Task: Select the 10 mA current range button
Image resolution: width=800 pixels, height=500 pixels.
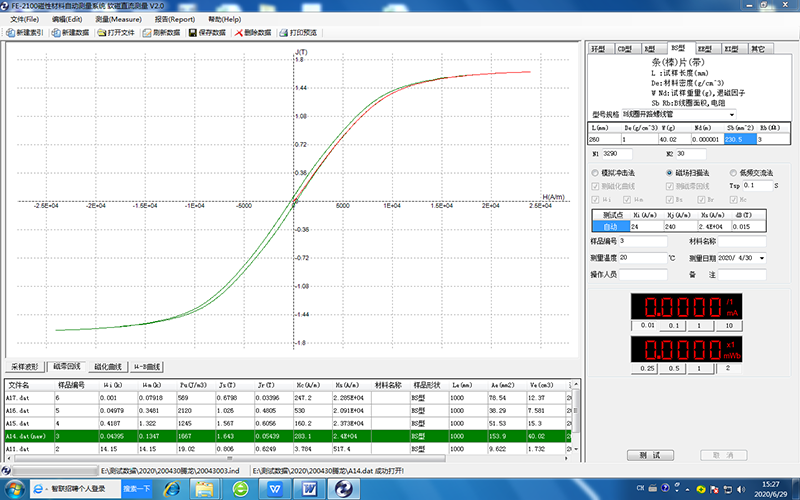Action: (729, 326)
